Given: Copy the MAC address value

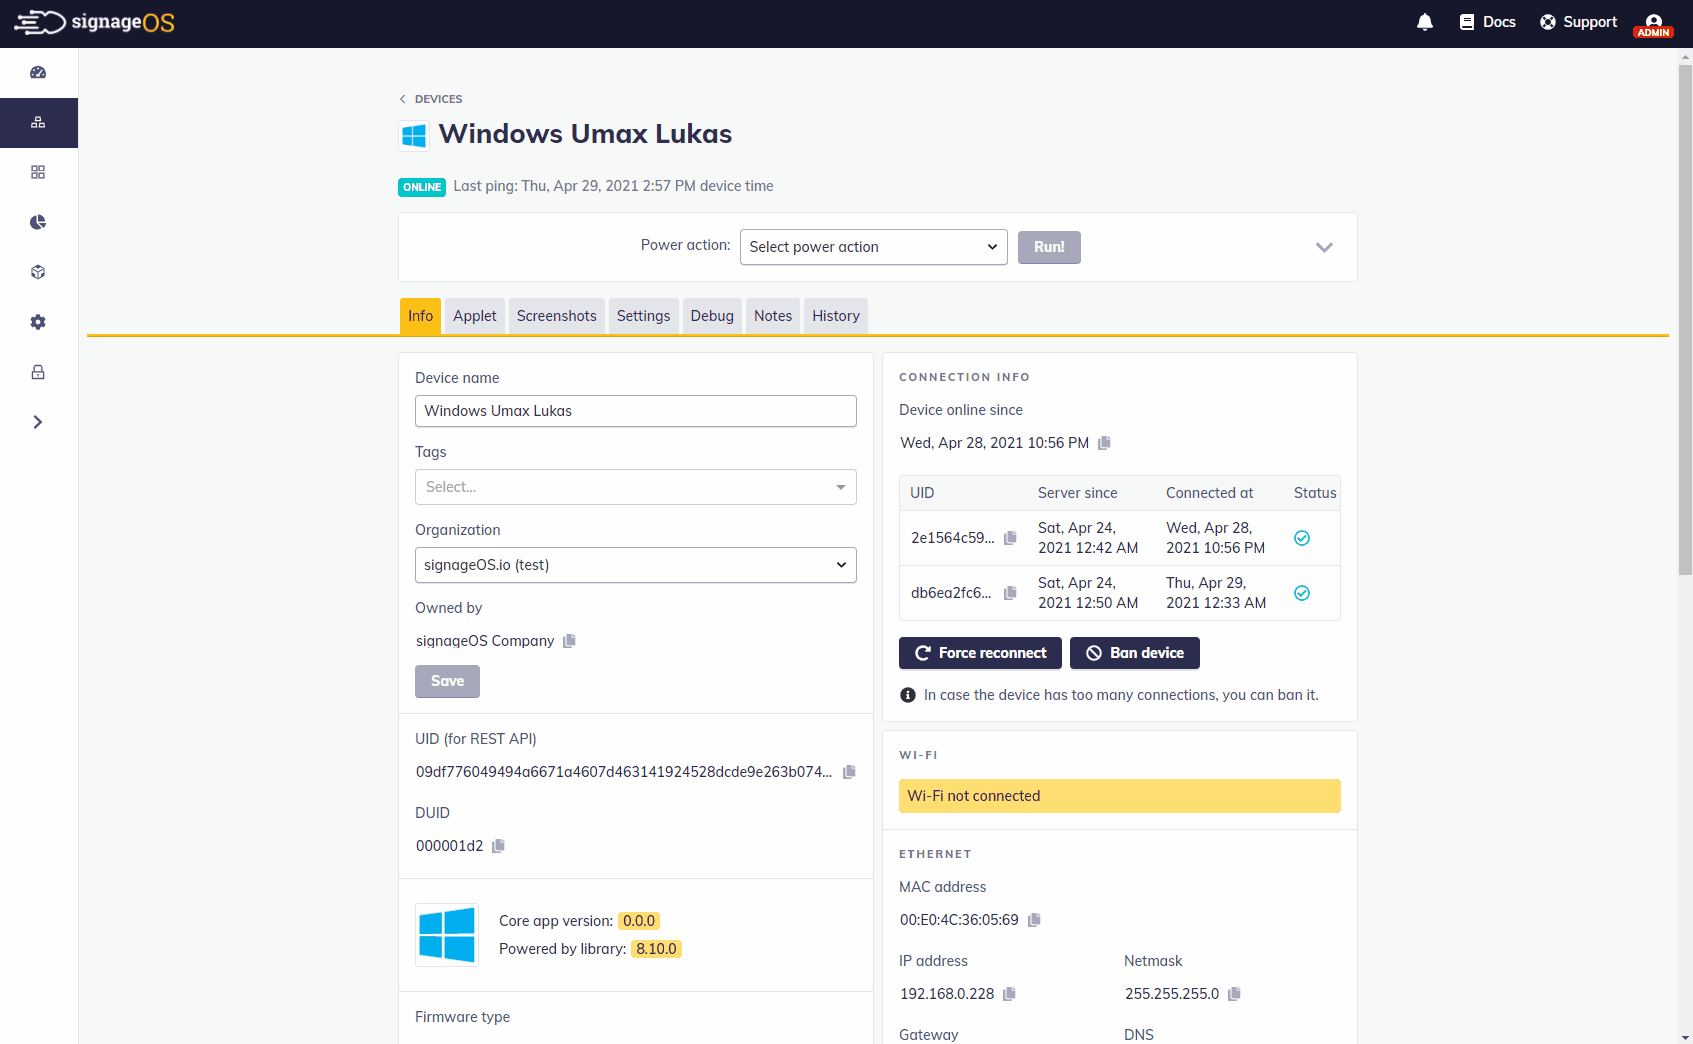Looking at the screenshot, I should click(1034, 920).
